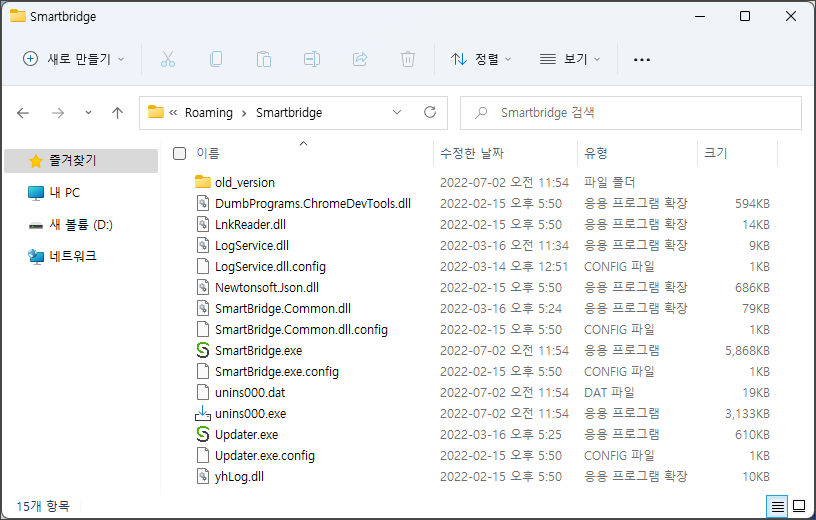Expand chevron after Roaming in path

point(244,113)
